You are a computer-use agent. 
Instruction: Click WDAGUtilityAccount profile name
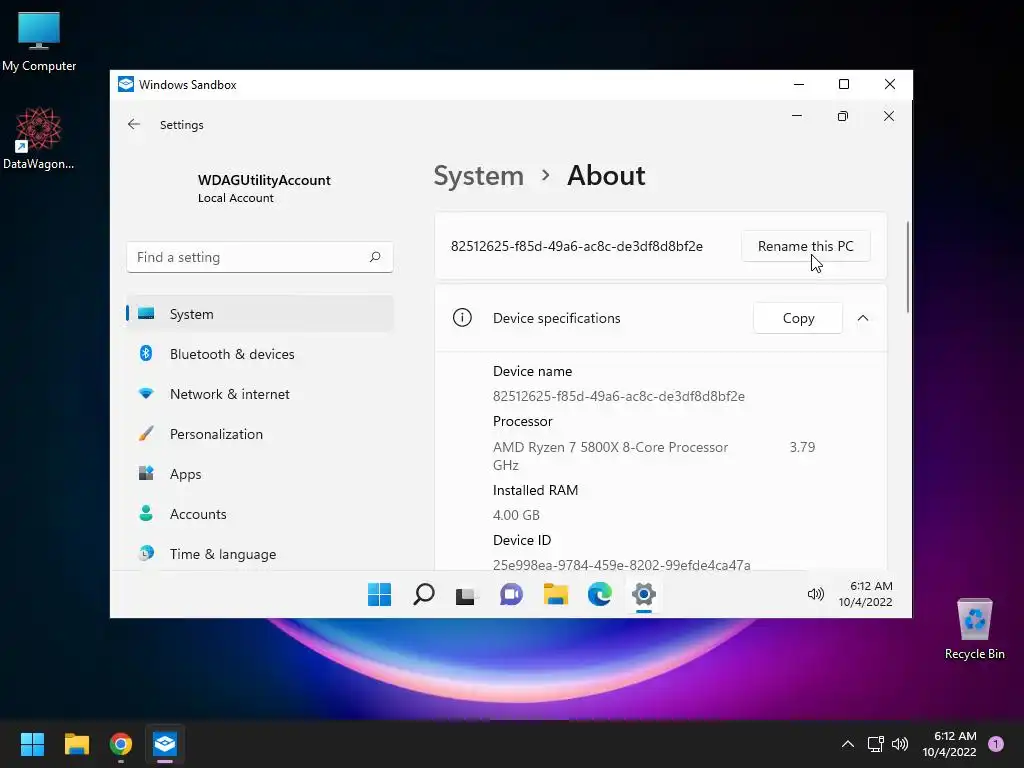[x=264, y=180]
